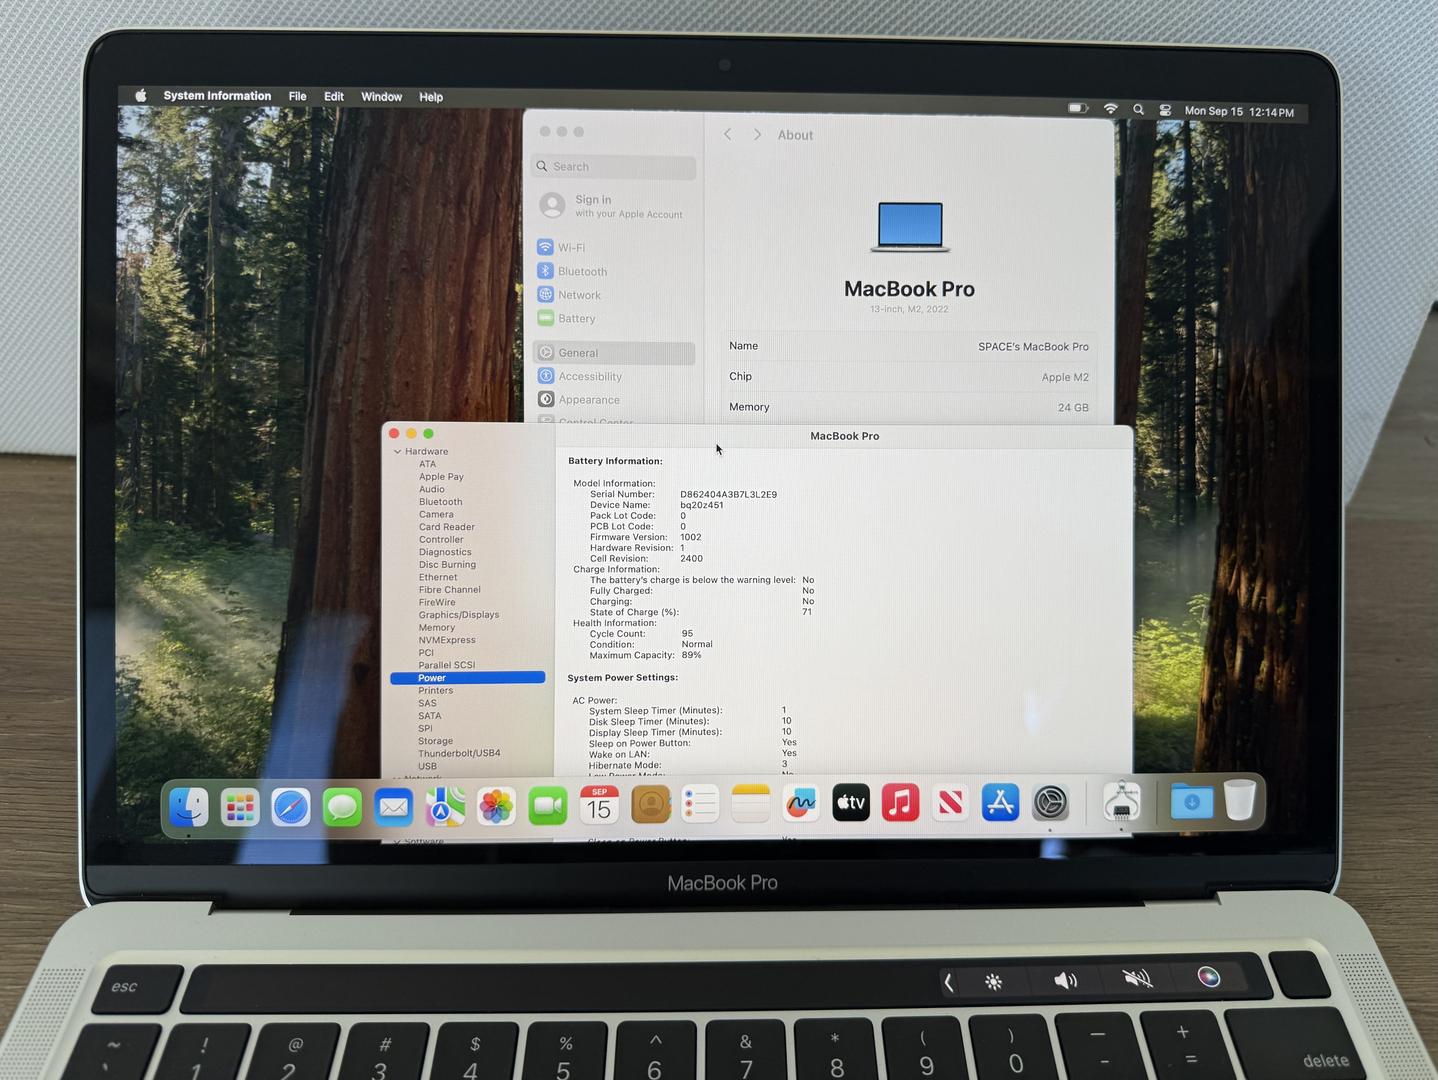Viewport: 1438px width, 1080px height.
Task: Click menu bar clock Mon Sep 15
Action: coord(1239,112)
